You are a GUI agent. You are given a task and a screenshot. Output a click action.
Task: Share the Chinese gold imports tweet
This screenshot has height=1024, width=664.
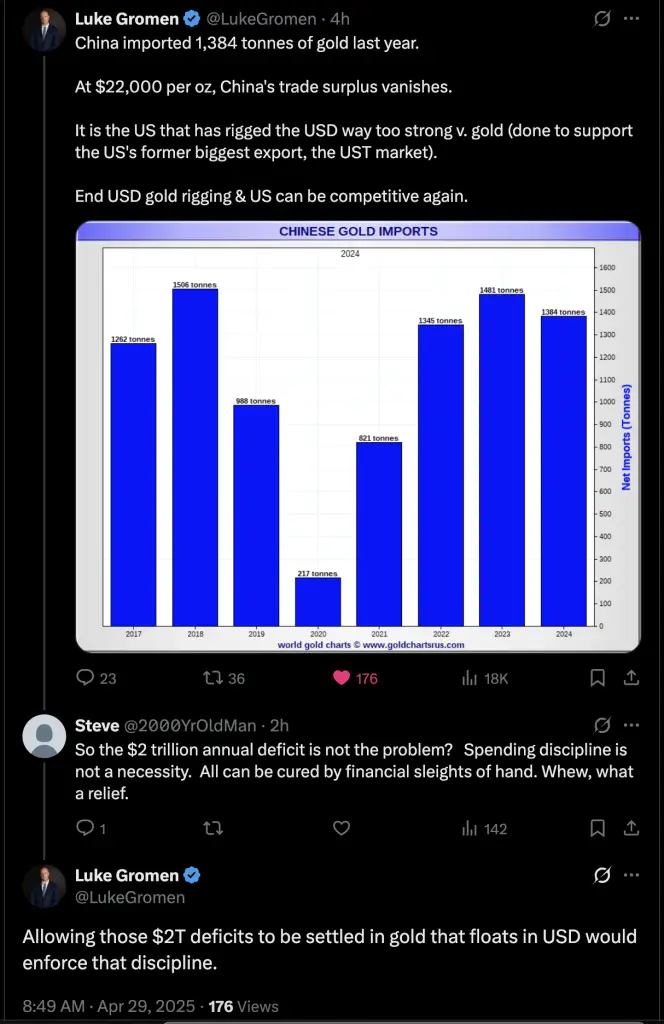click(631, 678)
